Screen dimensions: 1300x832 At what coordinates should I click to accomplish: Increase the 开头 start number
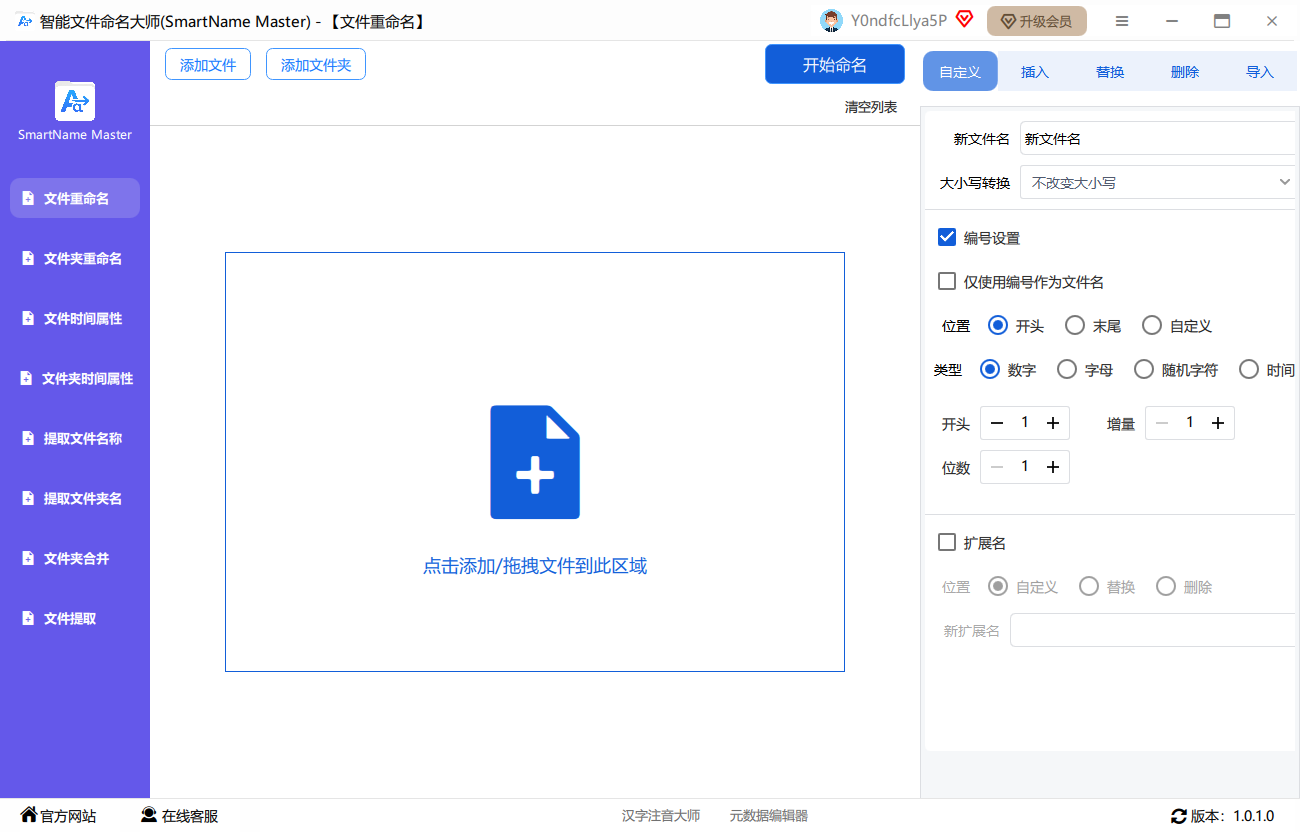[x=1053, y=424]
